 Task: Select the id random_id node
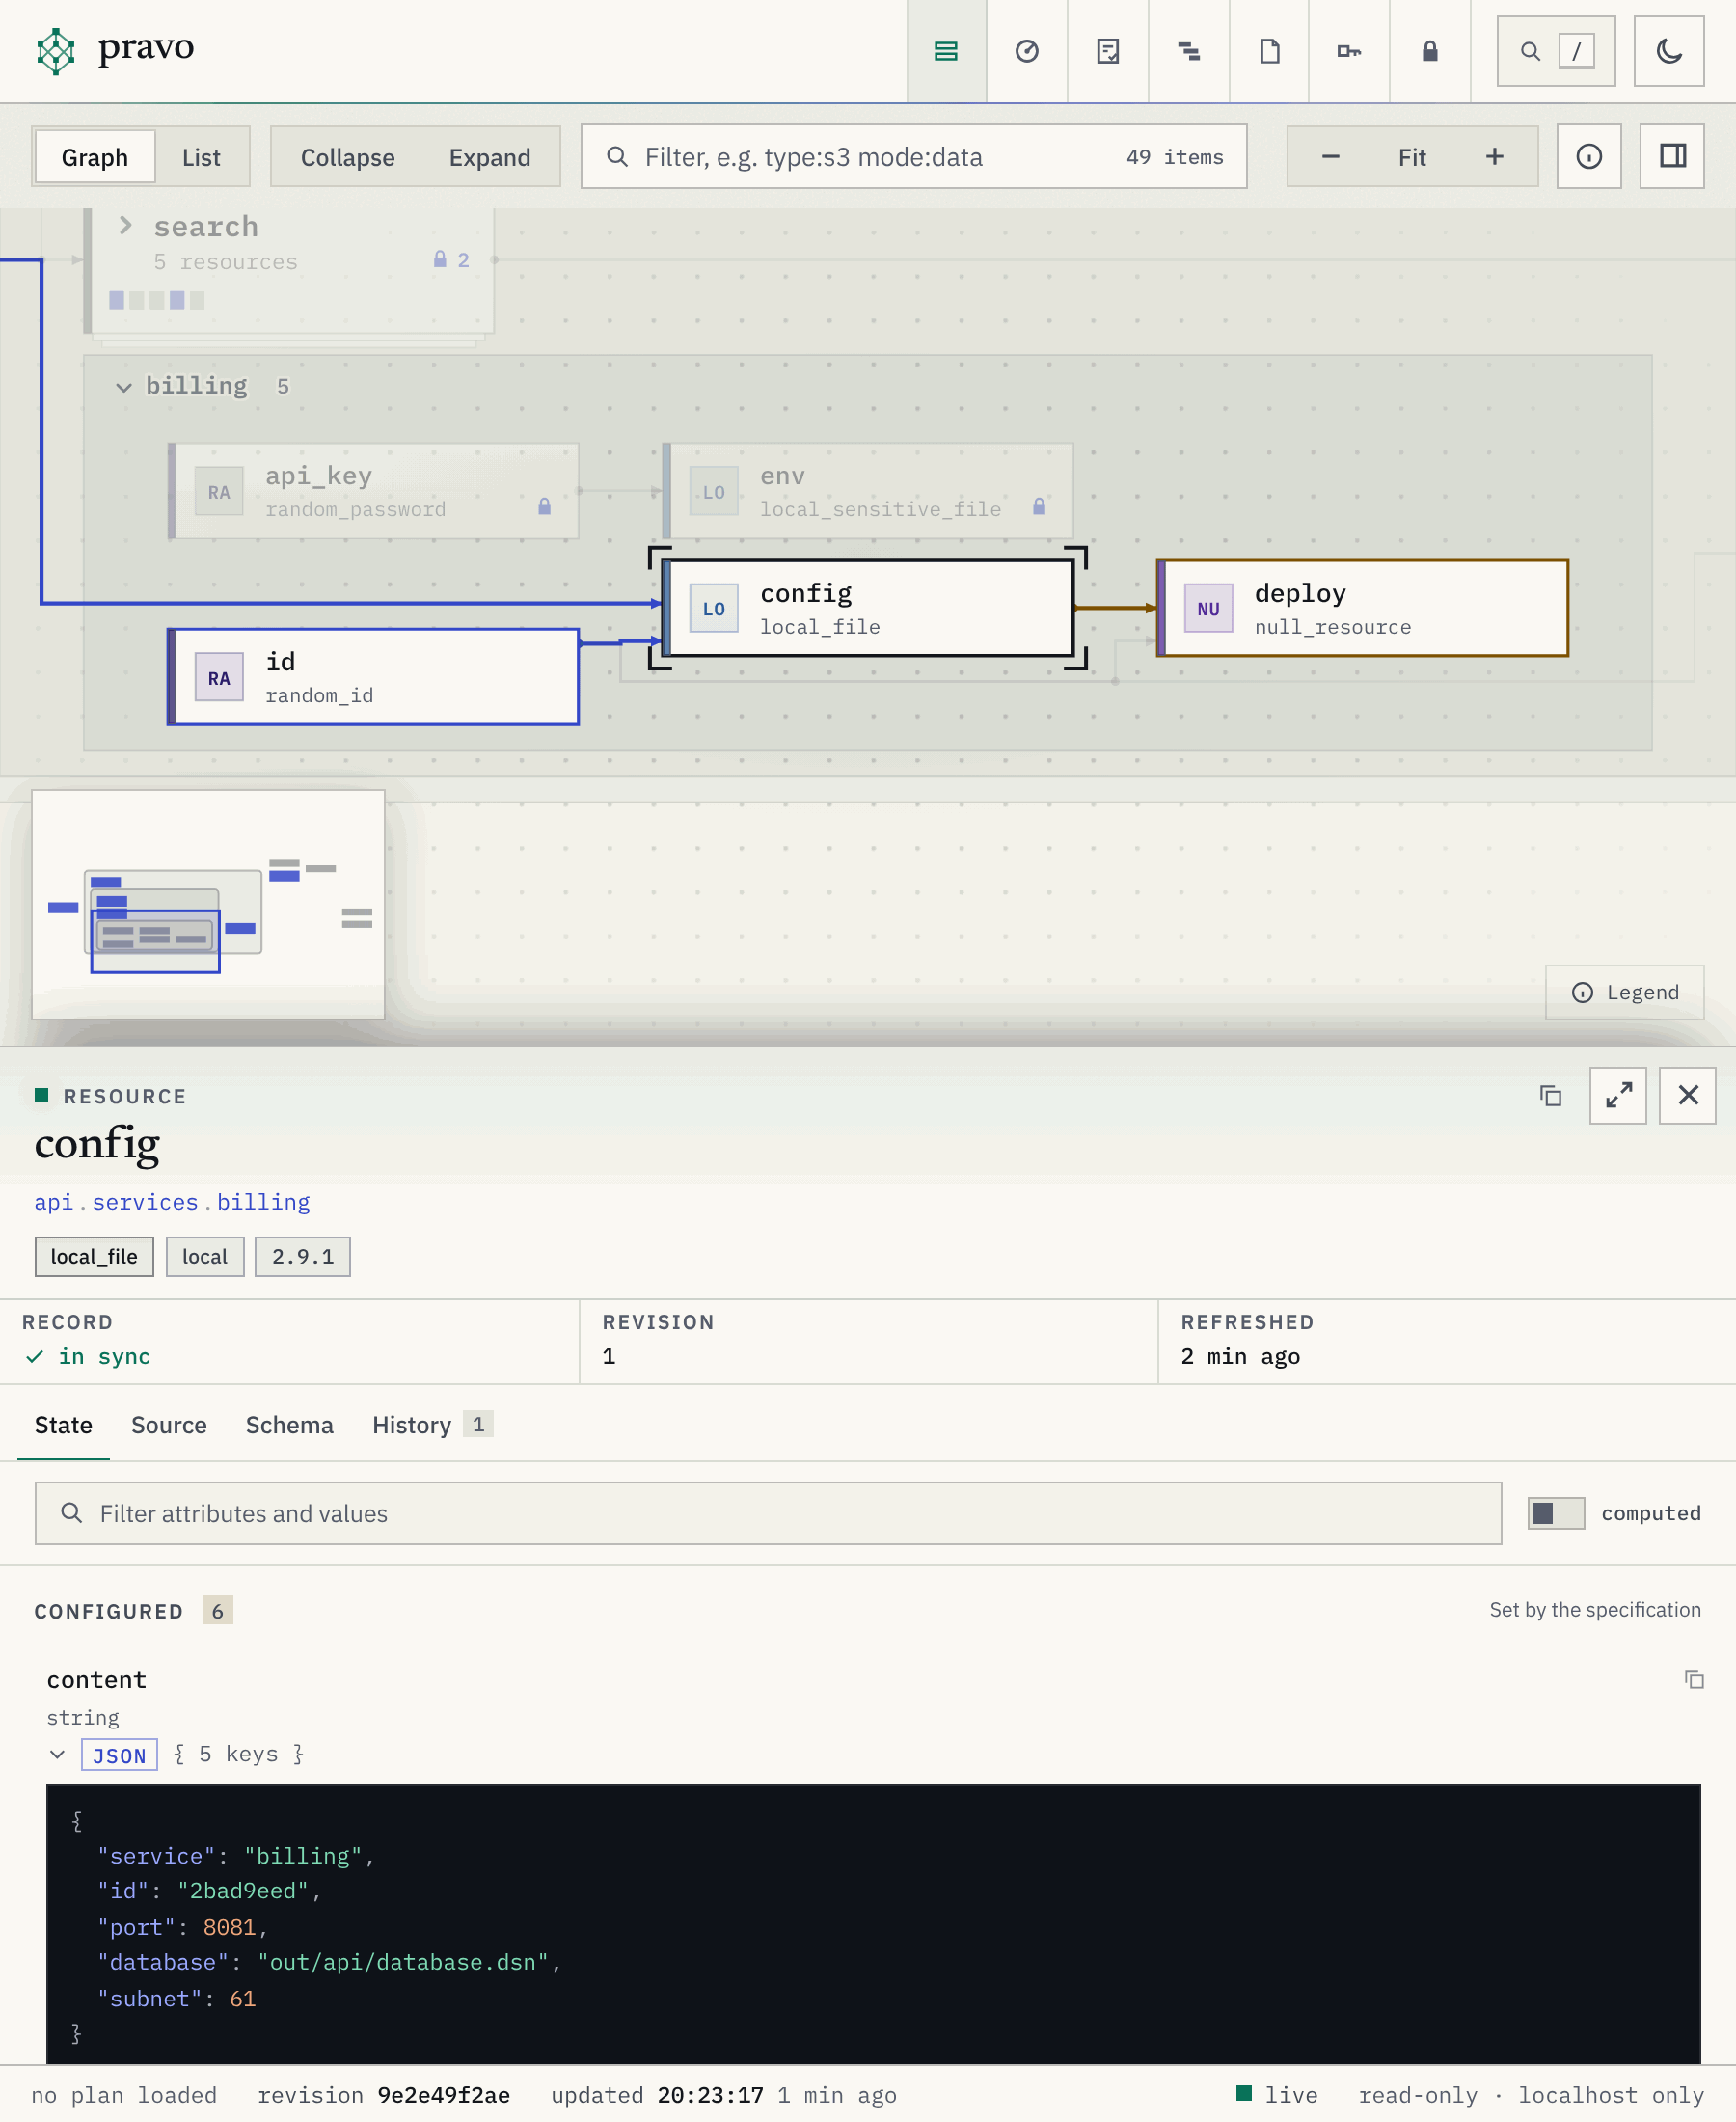[x=373, y=678]
